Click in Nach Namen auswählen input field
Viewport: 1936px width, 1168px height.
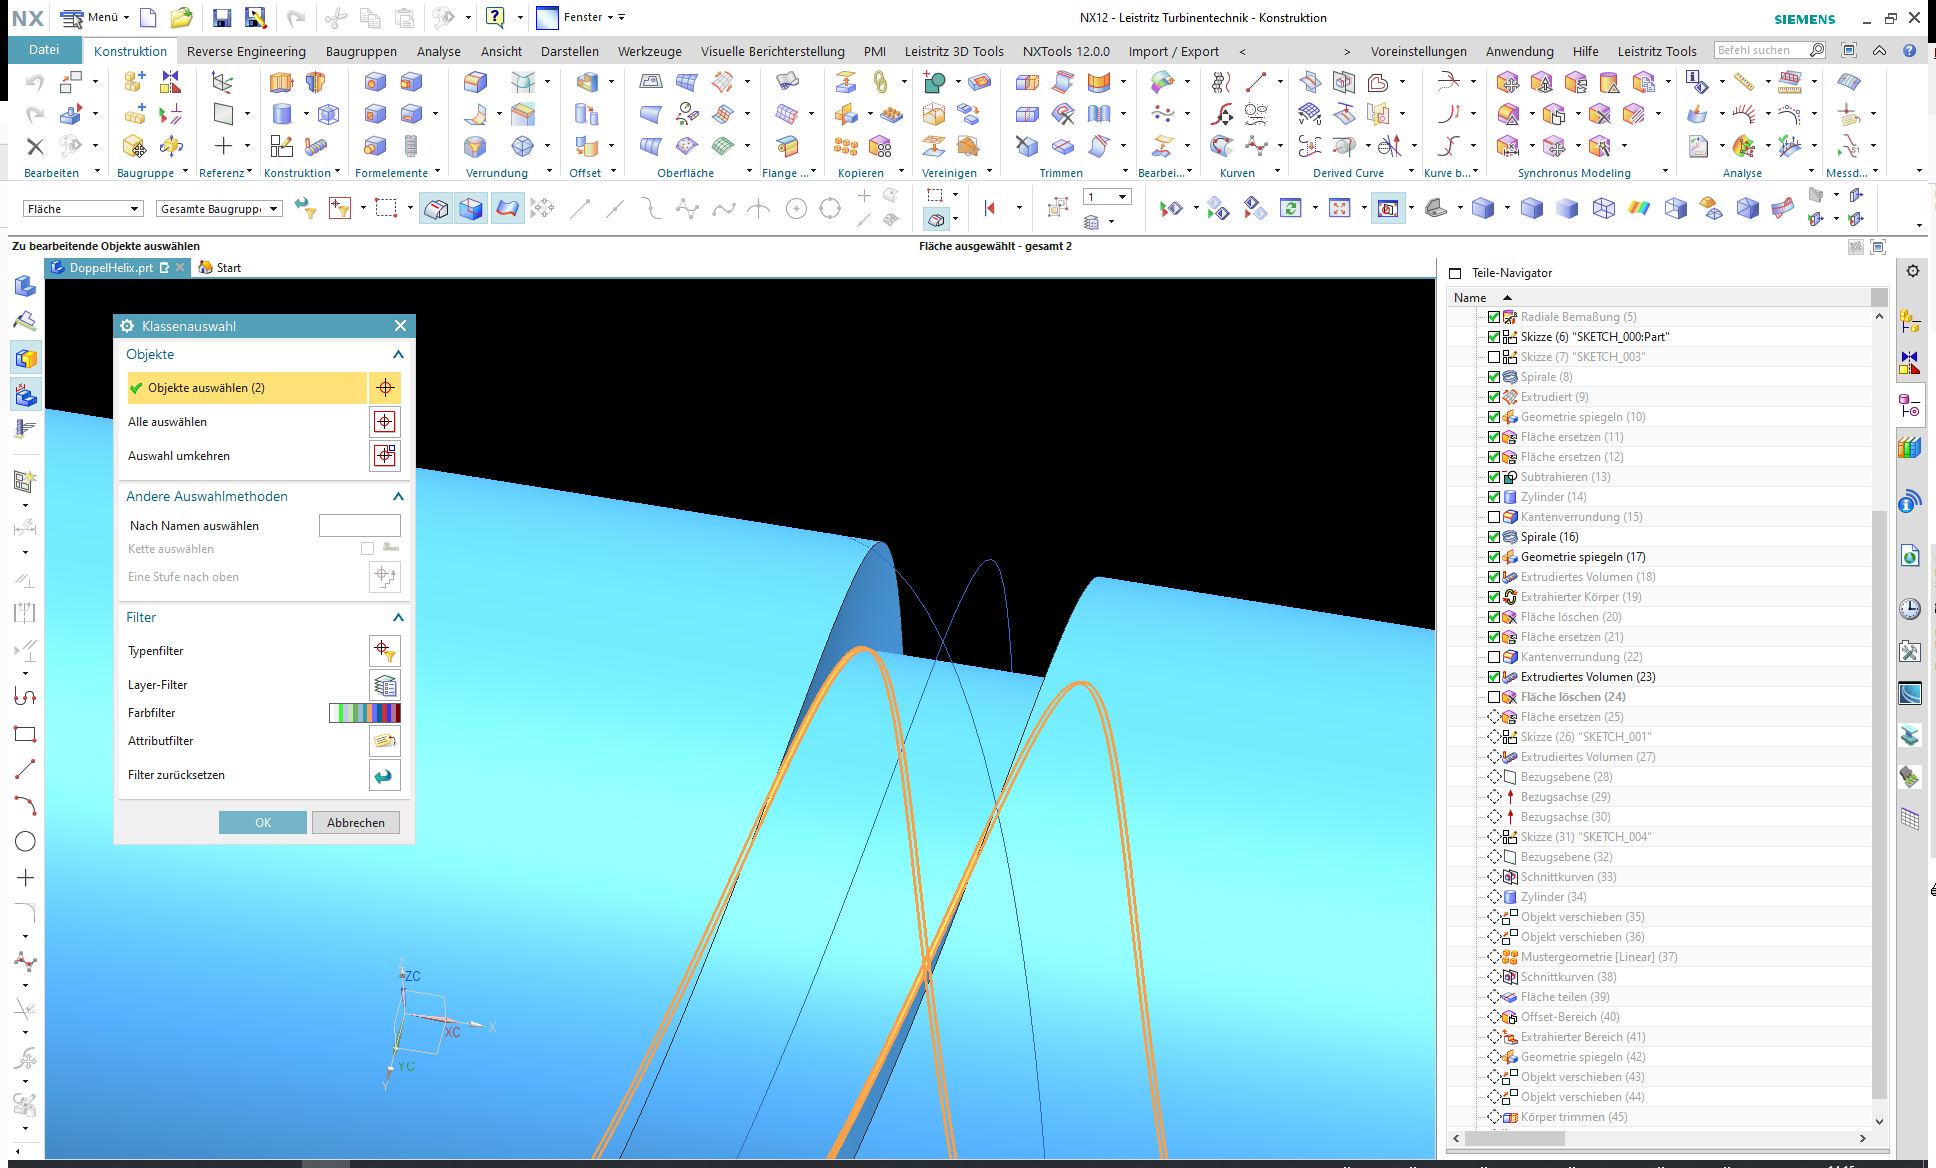(360, 525)
